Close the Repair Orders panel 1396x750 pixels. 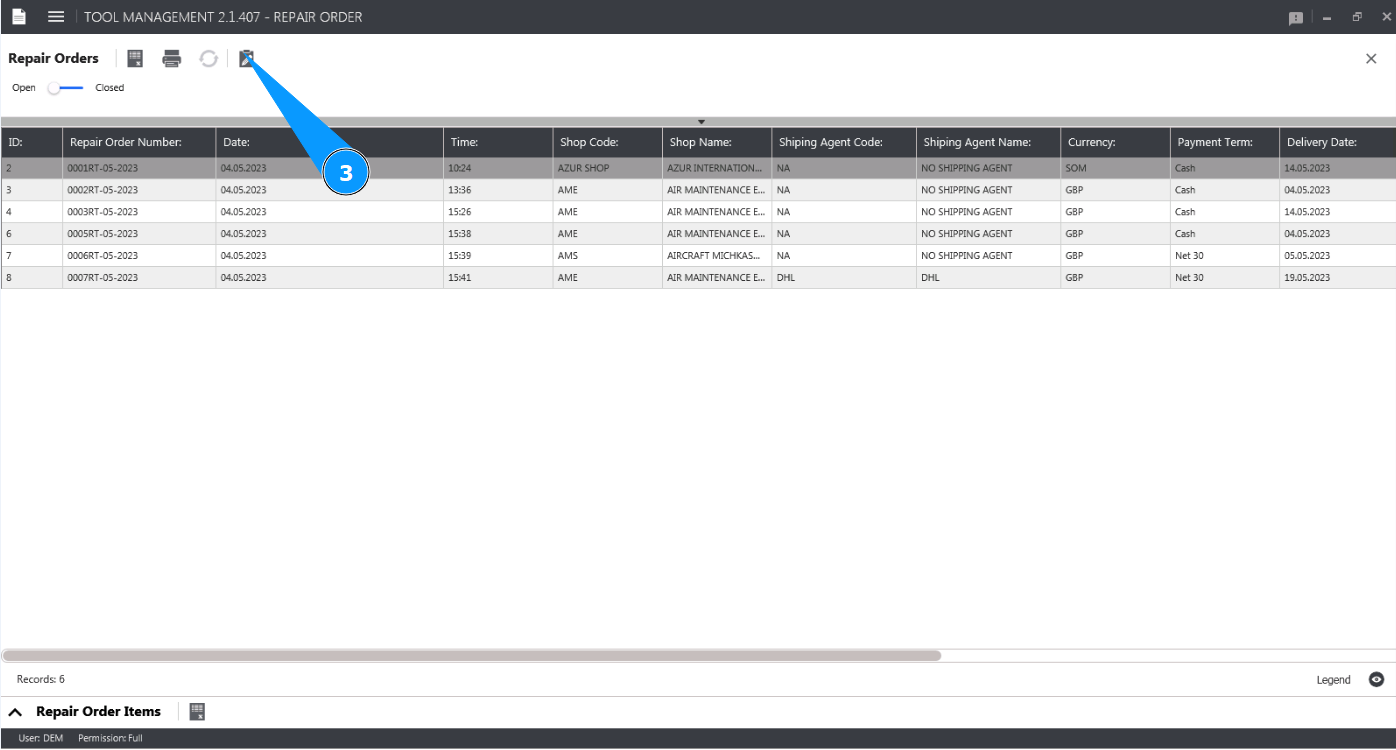tap(1371, 59)
